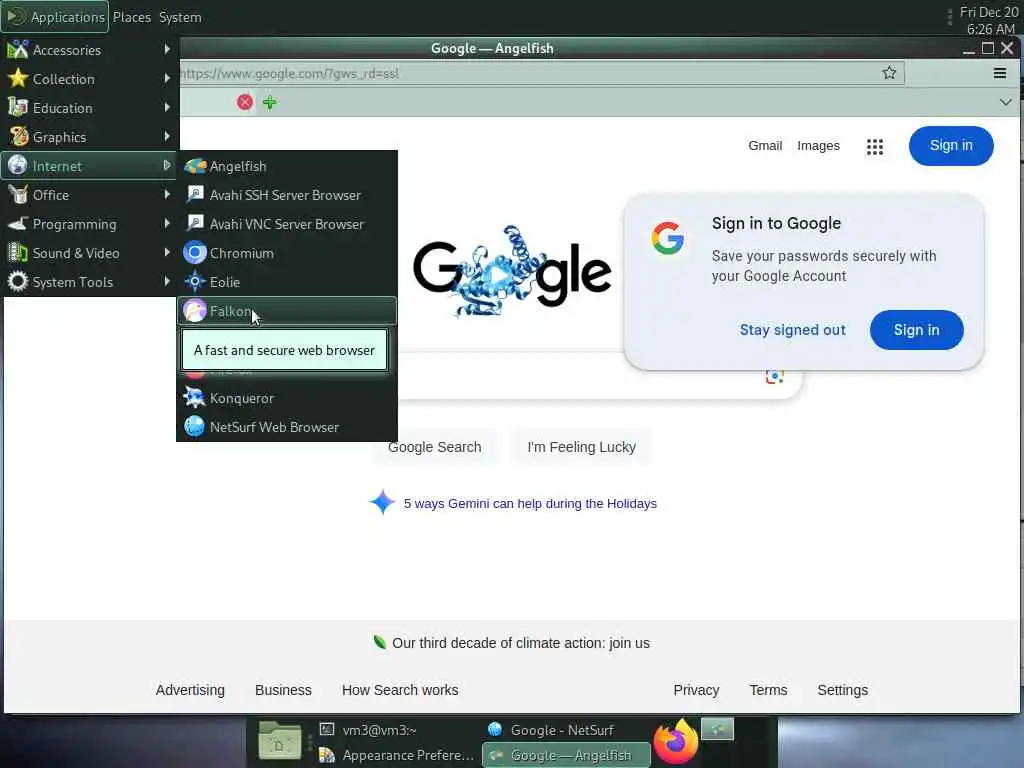This screenshot has height=768, width=1024.
Task: Open the Internet category
Action: (89, 166)
